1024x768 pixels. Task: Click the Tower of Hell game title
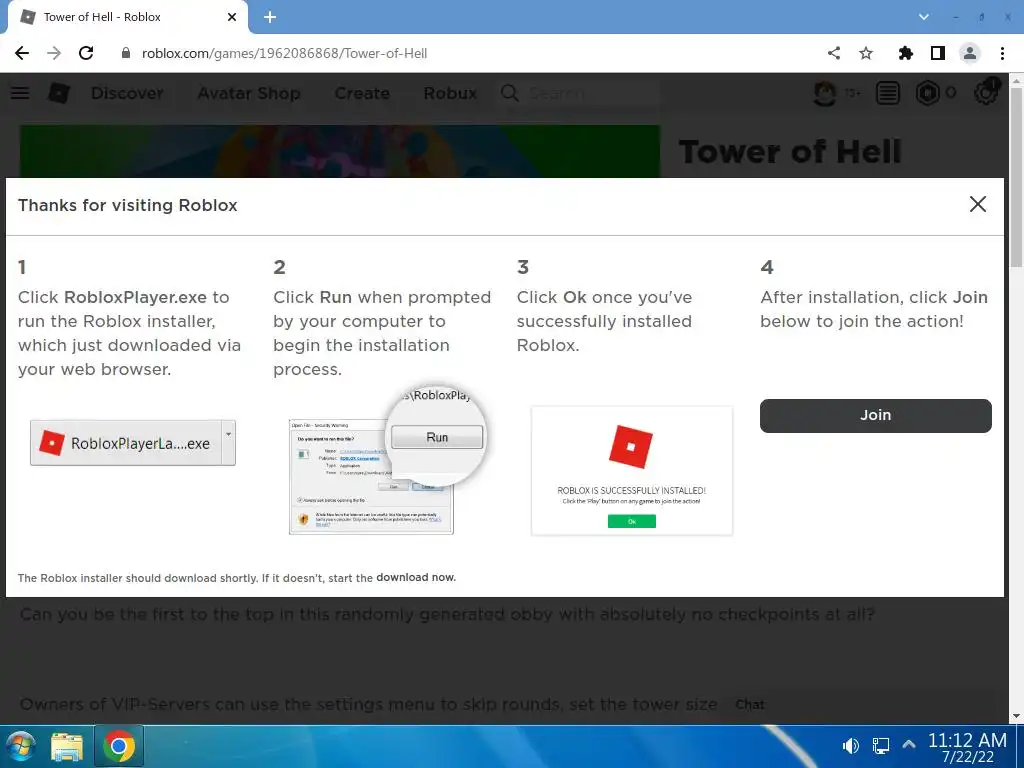point(790,152)
